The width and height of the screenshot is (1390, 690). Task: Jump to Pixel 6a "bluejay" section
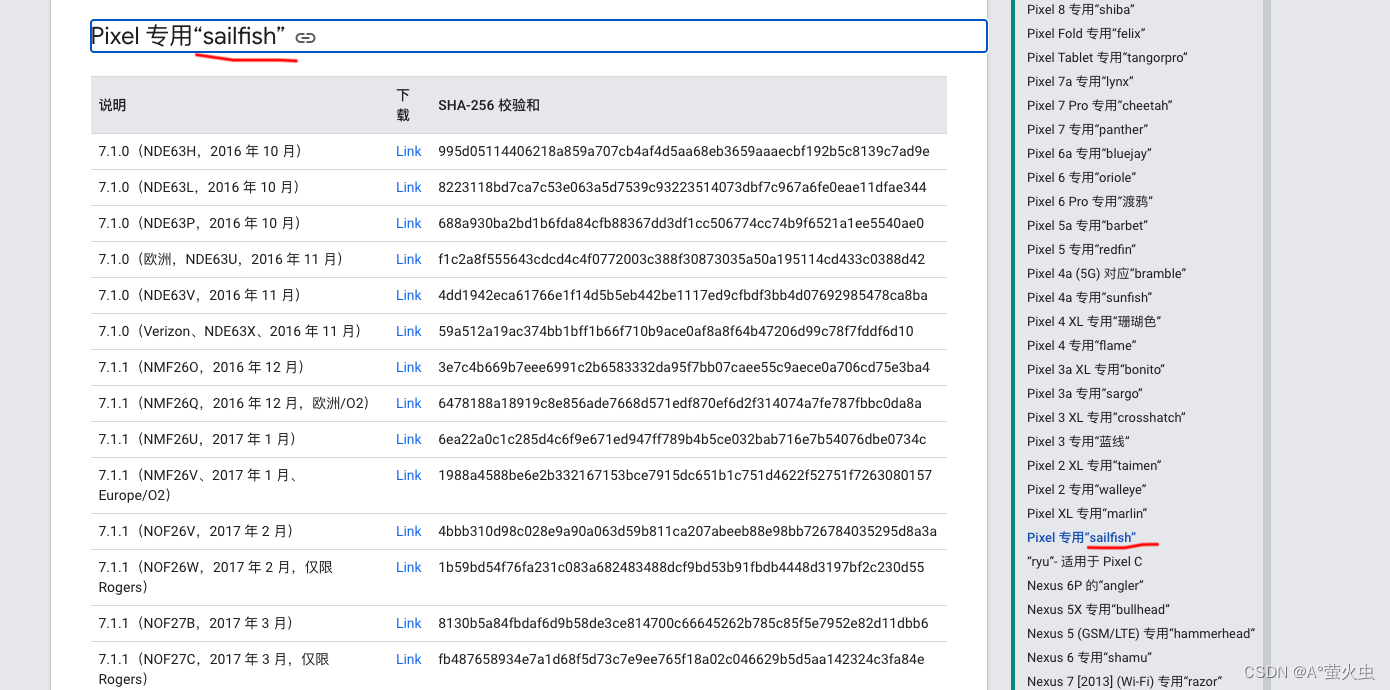coord(1089,153)
